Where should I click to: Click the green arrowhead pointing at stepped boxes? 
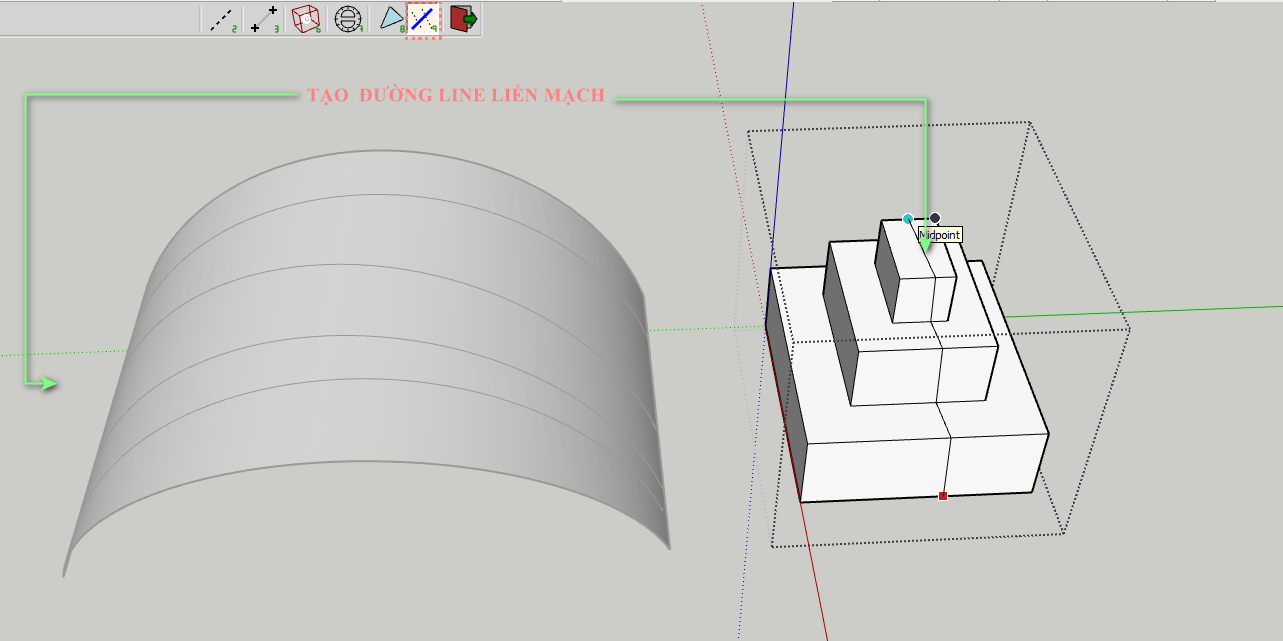[926, 241]
